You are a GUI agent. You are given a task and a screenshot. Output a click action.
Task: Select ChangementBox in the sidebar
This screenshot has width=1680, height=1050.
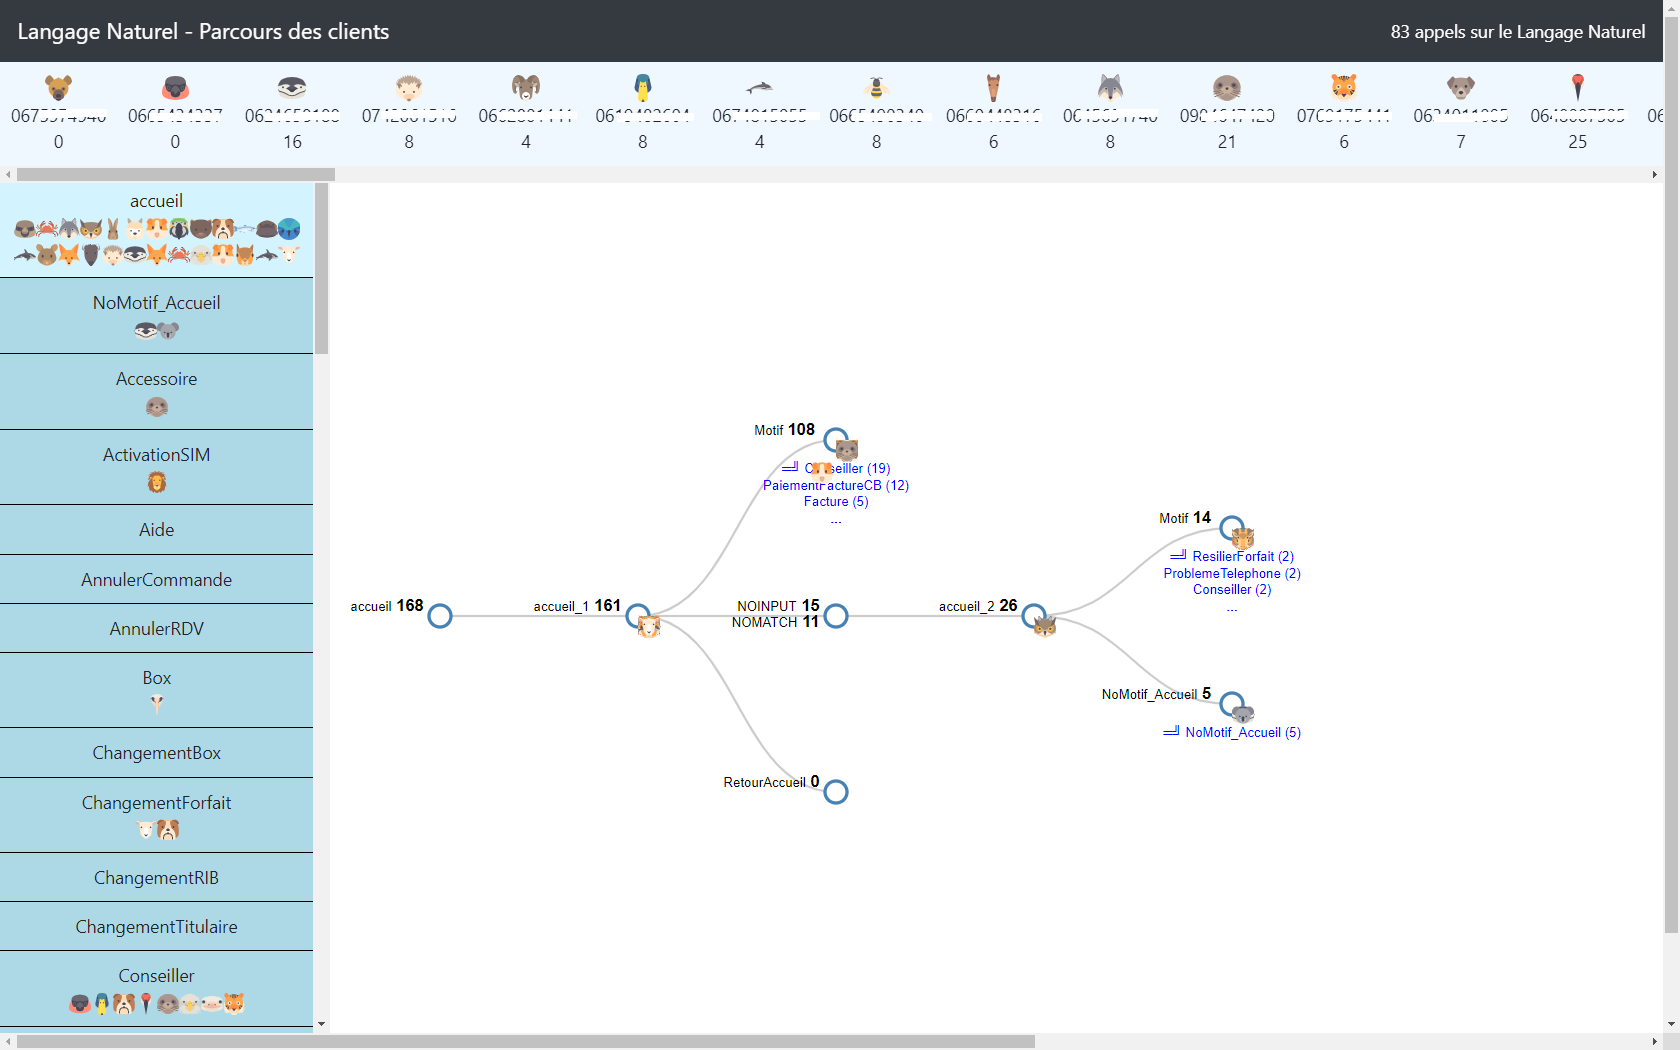pos(157,753)
